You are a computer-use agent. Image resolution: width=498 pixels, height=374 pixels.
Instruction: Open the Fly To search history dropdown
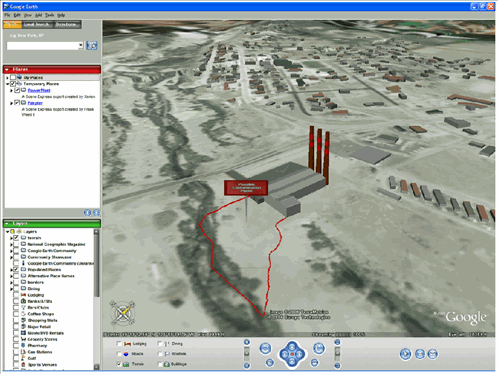(80, 45)
